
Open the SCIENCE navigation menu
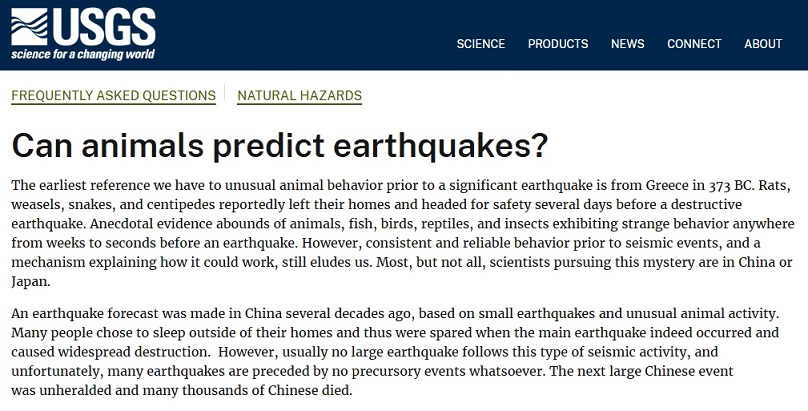coord(481,44)
